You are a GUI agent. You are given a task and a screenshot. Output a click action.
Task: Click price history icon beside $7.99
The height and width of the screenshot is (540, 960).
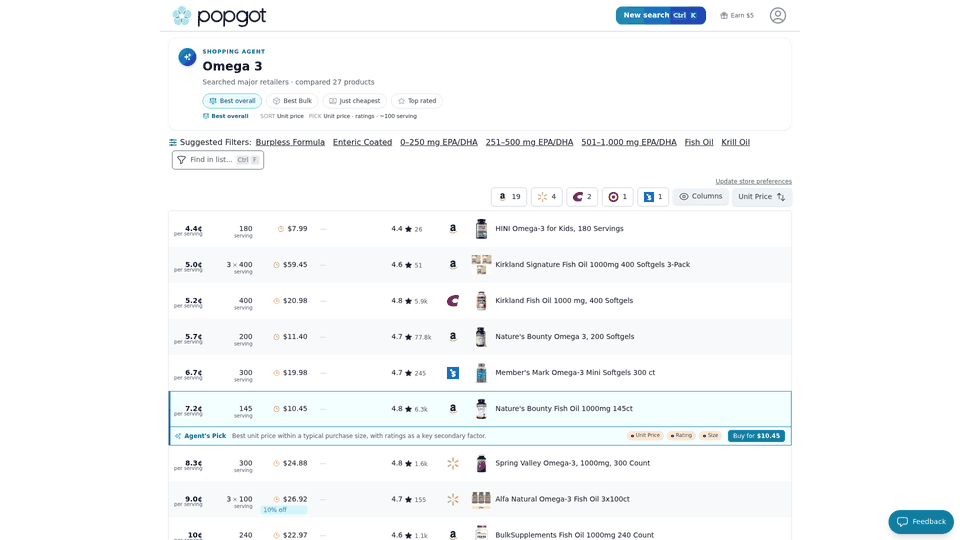click(x=281, y=229)
